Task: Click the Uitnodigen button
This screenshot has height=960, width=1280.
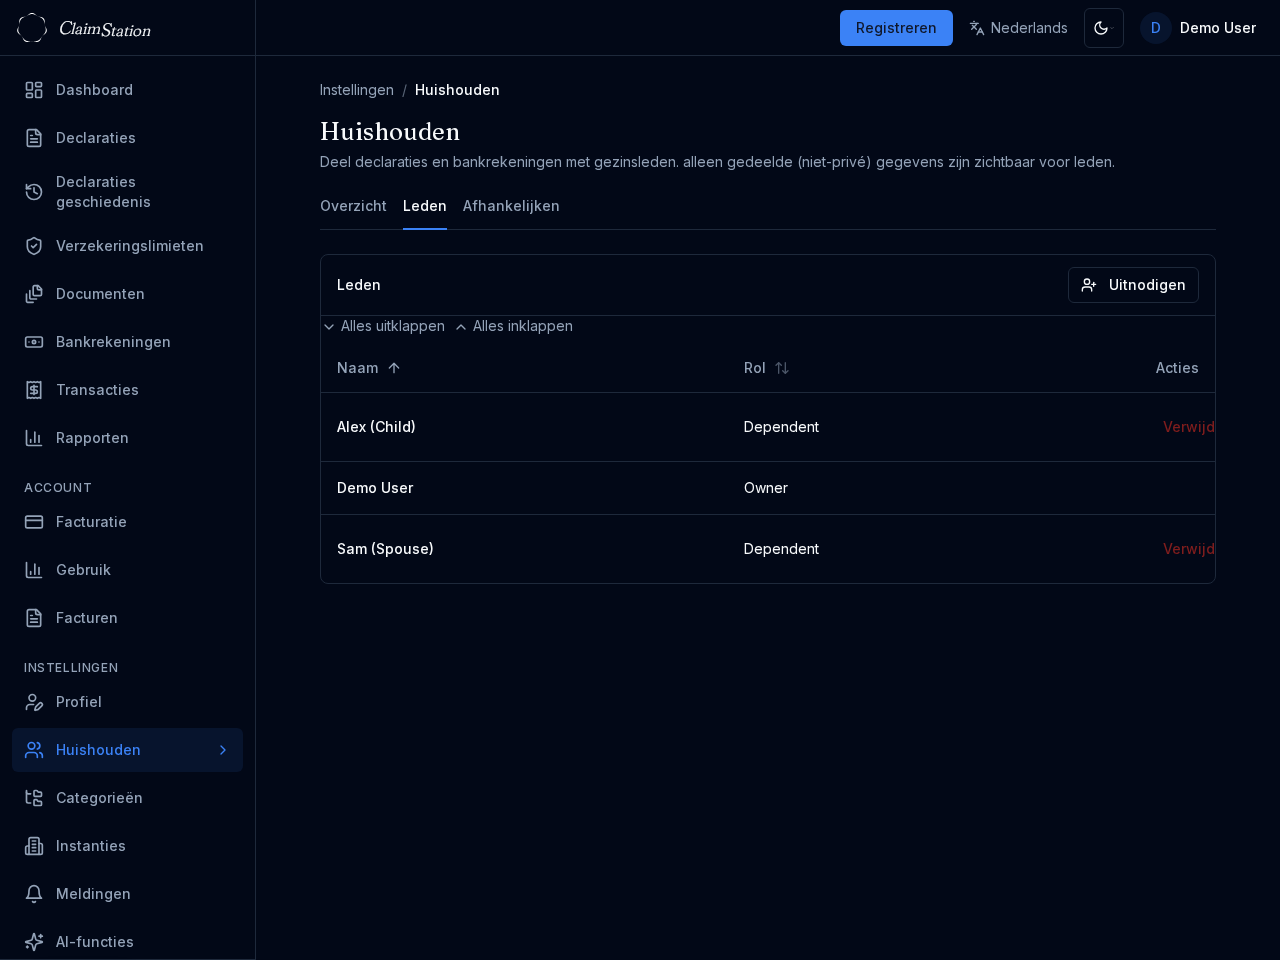Action: (x=1133, y=285)
